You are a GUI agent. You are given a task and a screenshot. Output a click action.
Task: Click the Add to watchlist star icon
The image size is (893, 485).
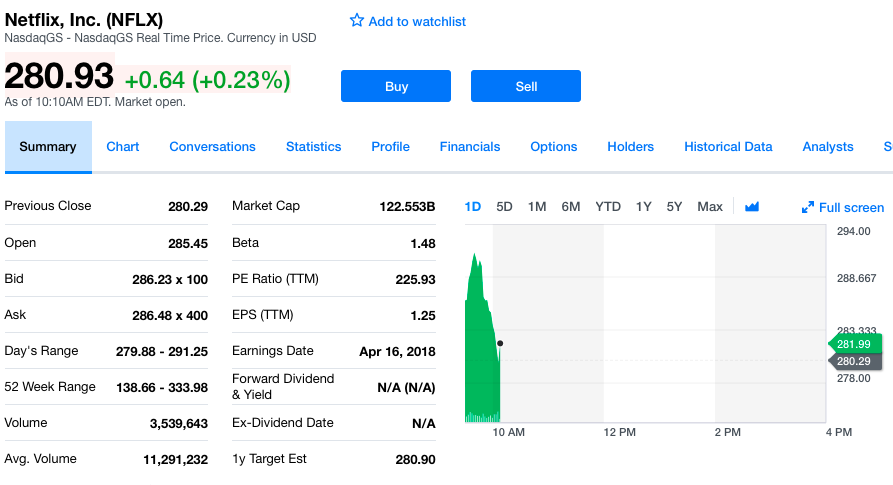tap(357, 21)
